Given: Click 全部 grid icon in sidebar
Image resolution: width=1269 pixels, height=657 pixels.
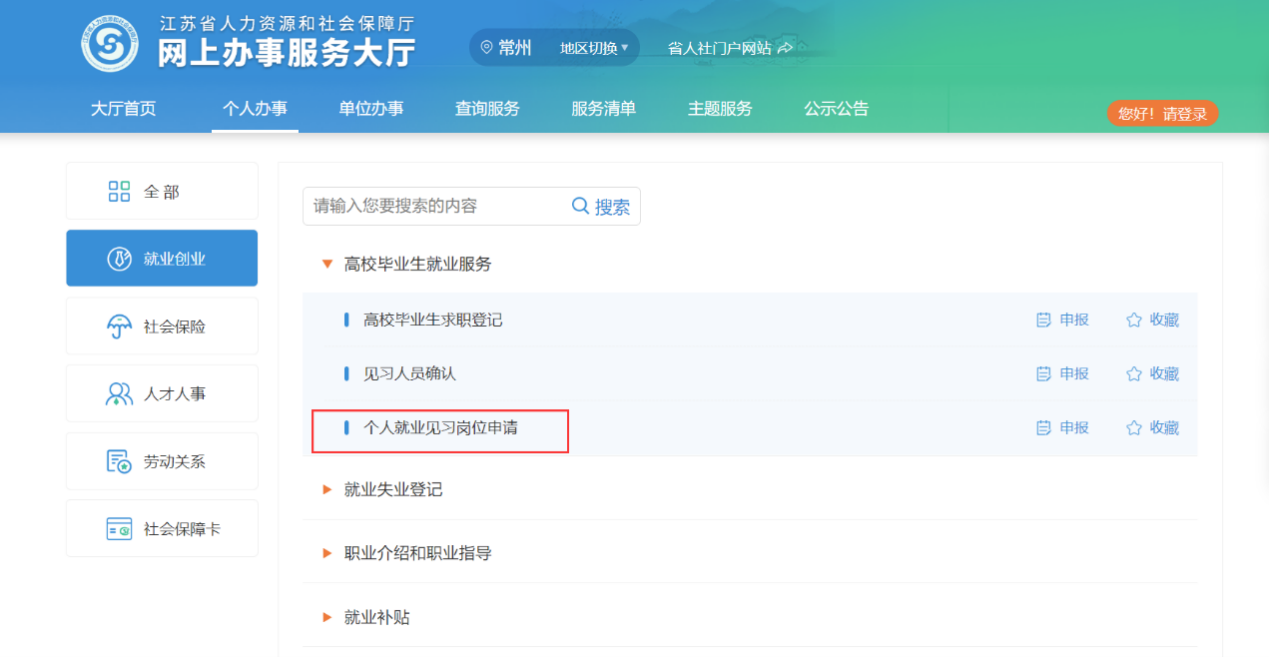Looking at the screenshot, I should coord(119,191).
